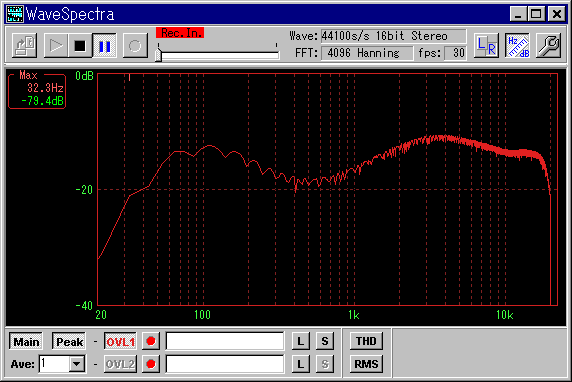Click the WaveSpectra title bar app icon
Image resolution: width=572 pixels, height=382 pixels.
click(x=15, y=14)
